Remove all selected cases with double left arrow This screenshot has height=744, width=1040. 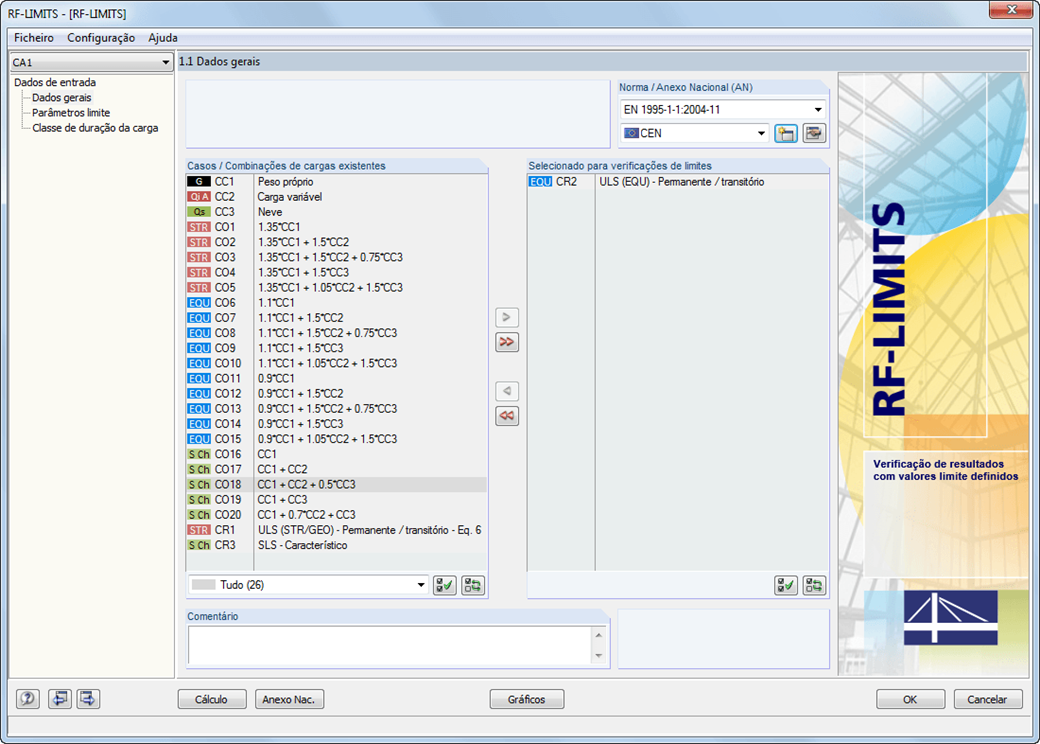coord(507,416)
